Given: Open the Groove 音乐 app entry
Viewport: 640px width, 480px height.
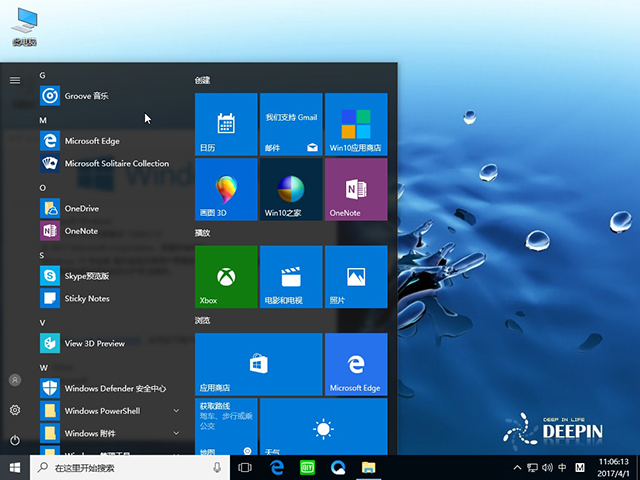Looking at the screenshot, I should (x=86, y=96).
